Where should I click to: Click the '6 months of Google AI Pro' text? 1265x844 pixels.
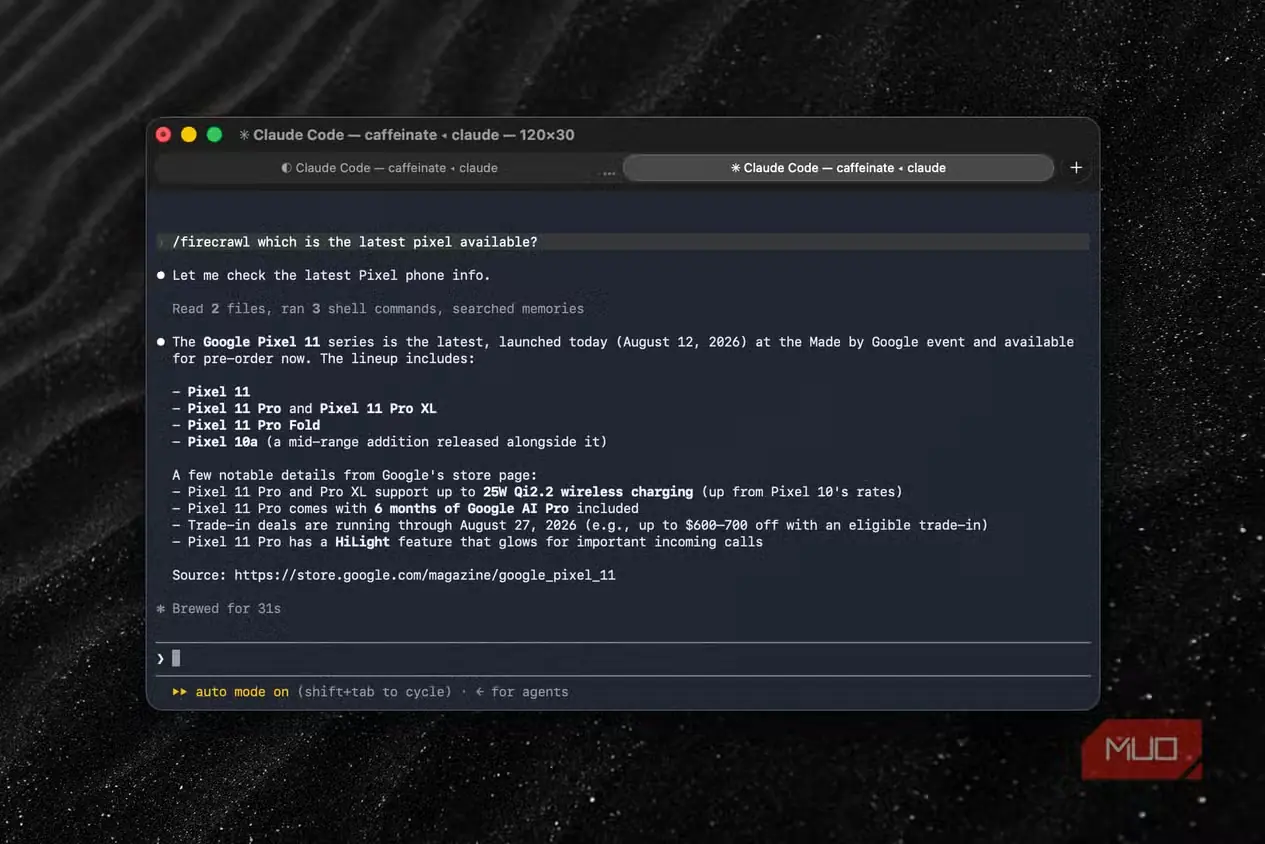click(x=471, y=508)
